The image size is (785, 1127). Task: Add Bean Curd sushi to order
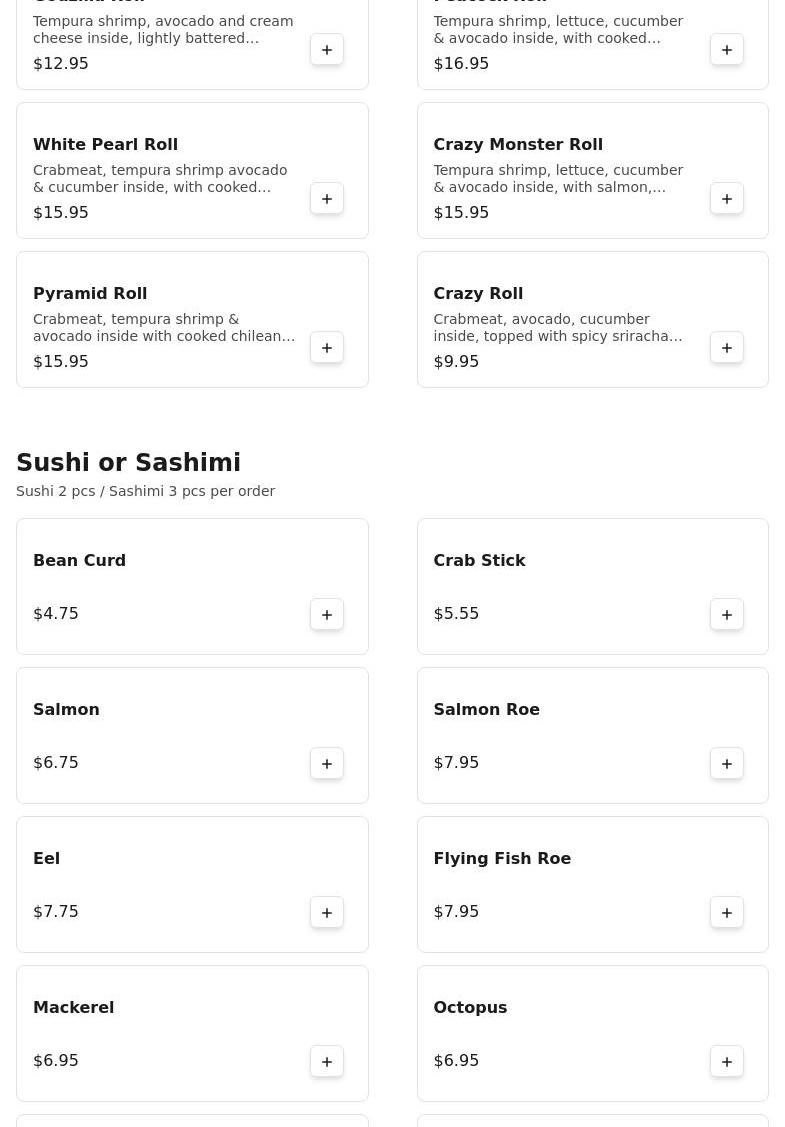327,615
